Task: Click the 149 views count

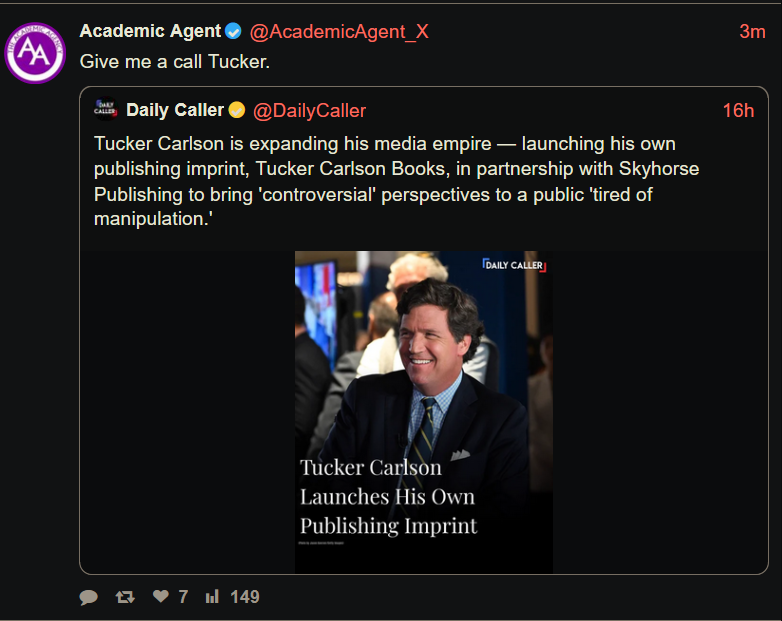Action: pyautogui.click(x=245, y=597)
